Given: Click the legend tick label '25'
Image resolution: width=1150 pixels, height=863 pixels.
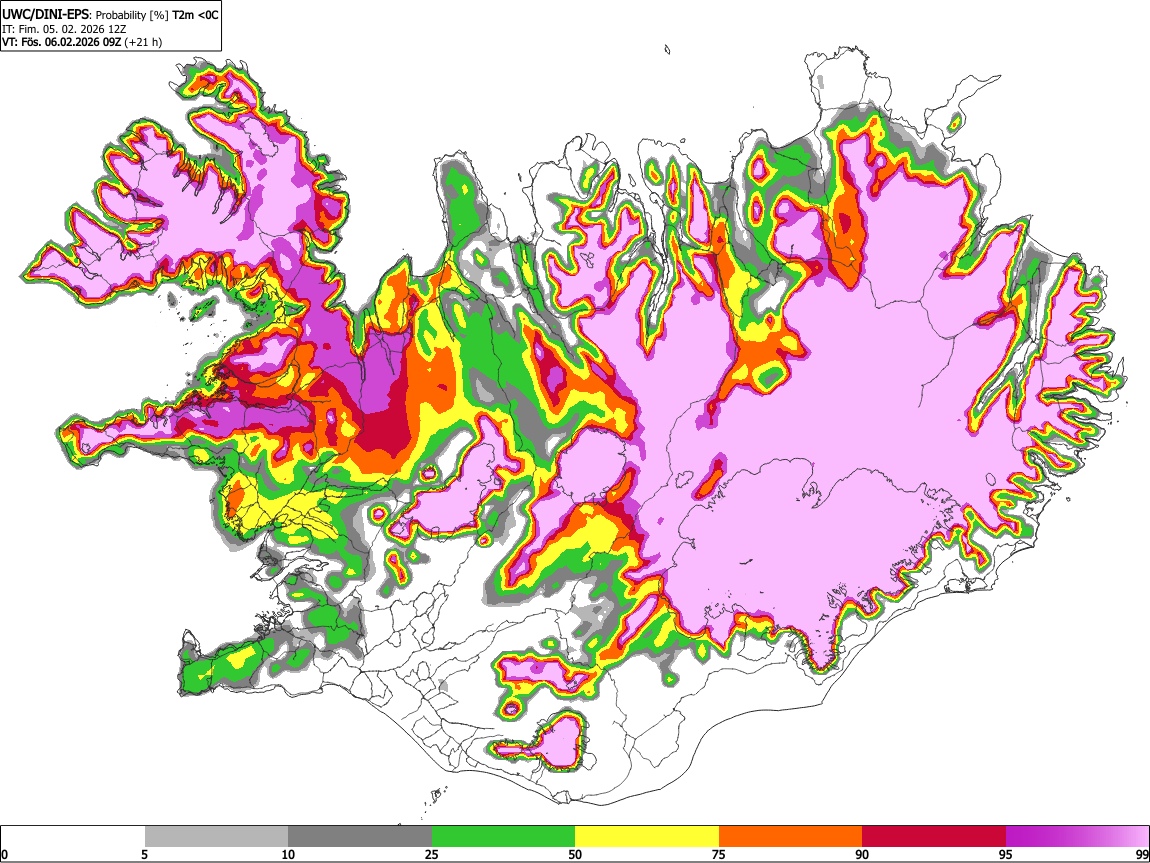Looking at the screenshot, I should click(x=432, y=855).
